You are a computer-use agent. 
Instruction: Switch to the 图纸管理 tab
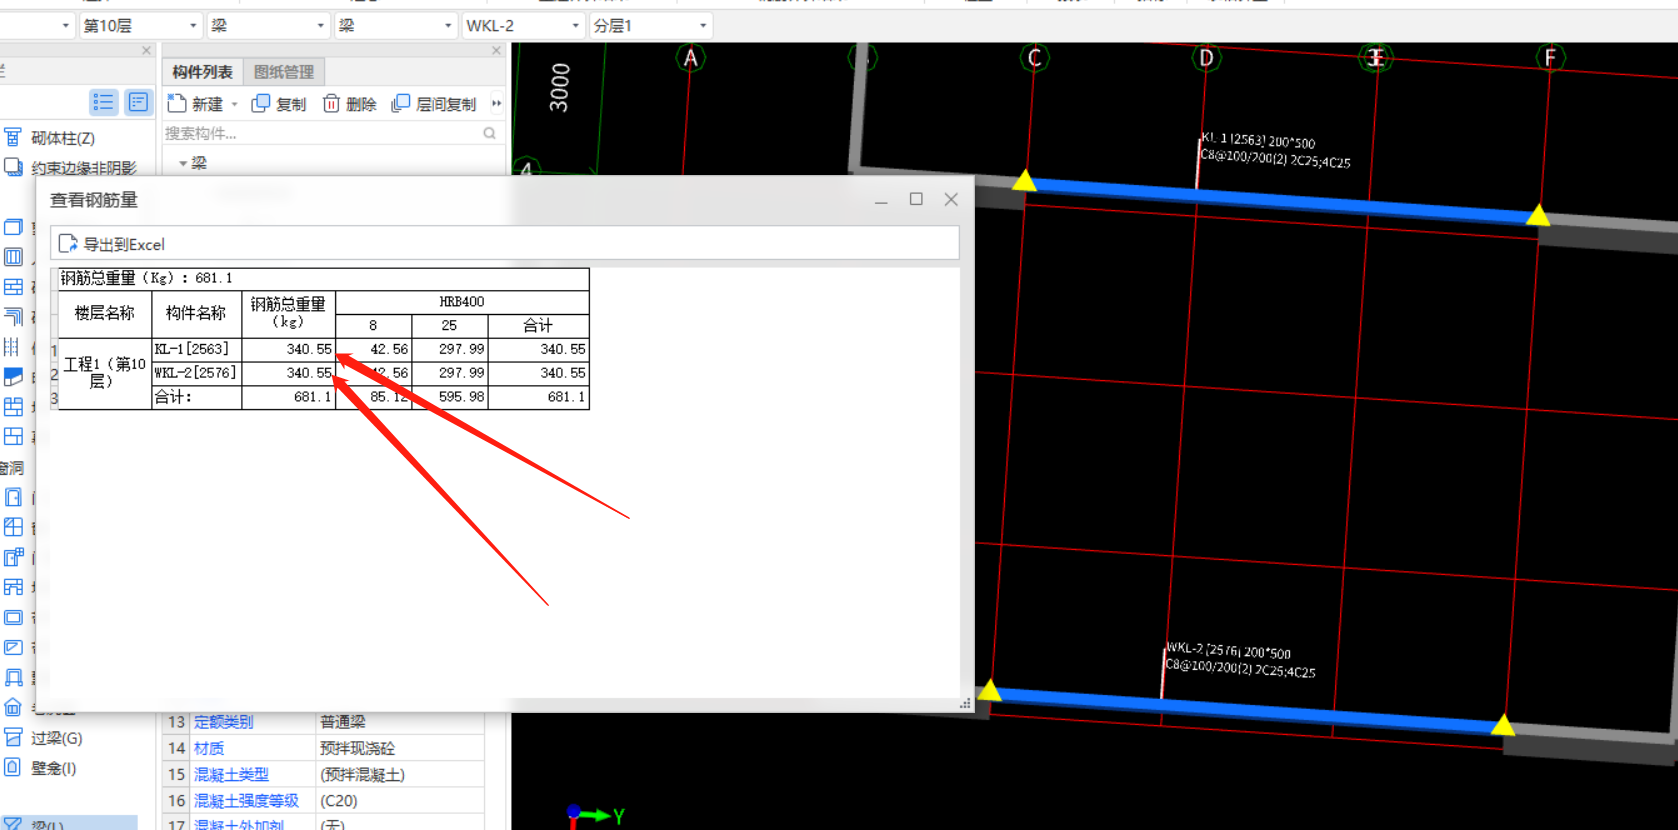(284, 72)
